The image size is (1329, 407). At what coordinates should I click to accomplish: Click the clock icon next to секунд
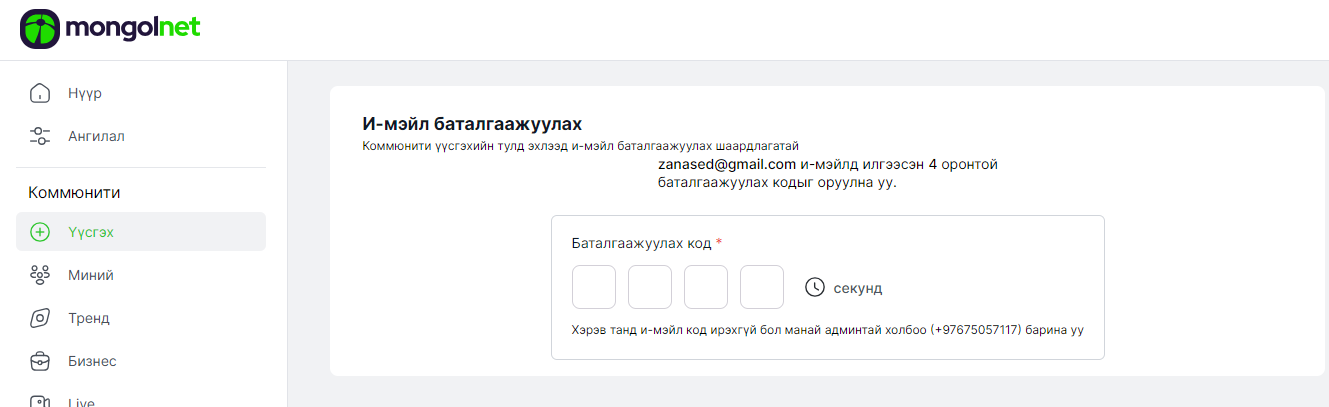(815, 288)
